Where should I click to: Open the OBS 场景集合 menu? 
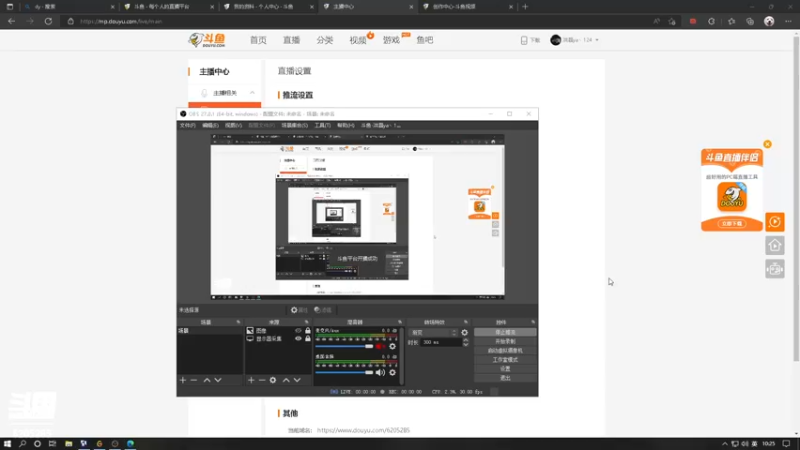point(294,126)
